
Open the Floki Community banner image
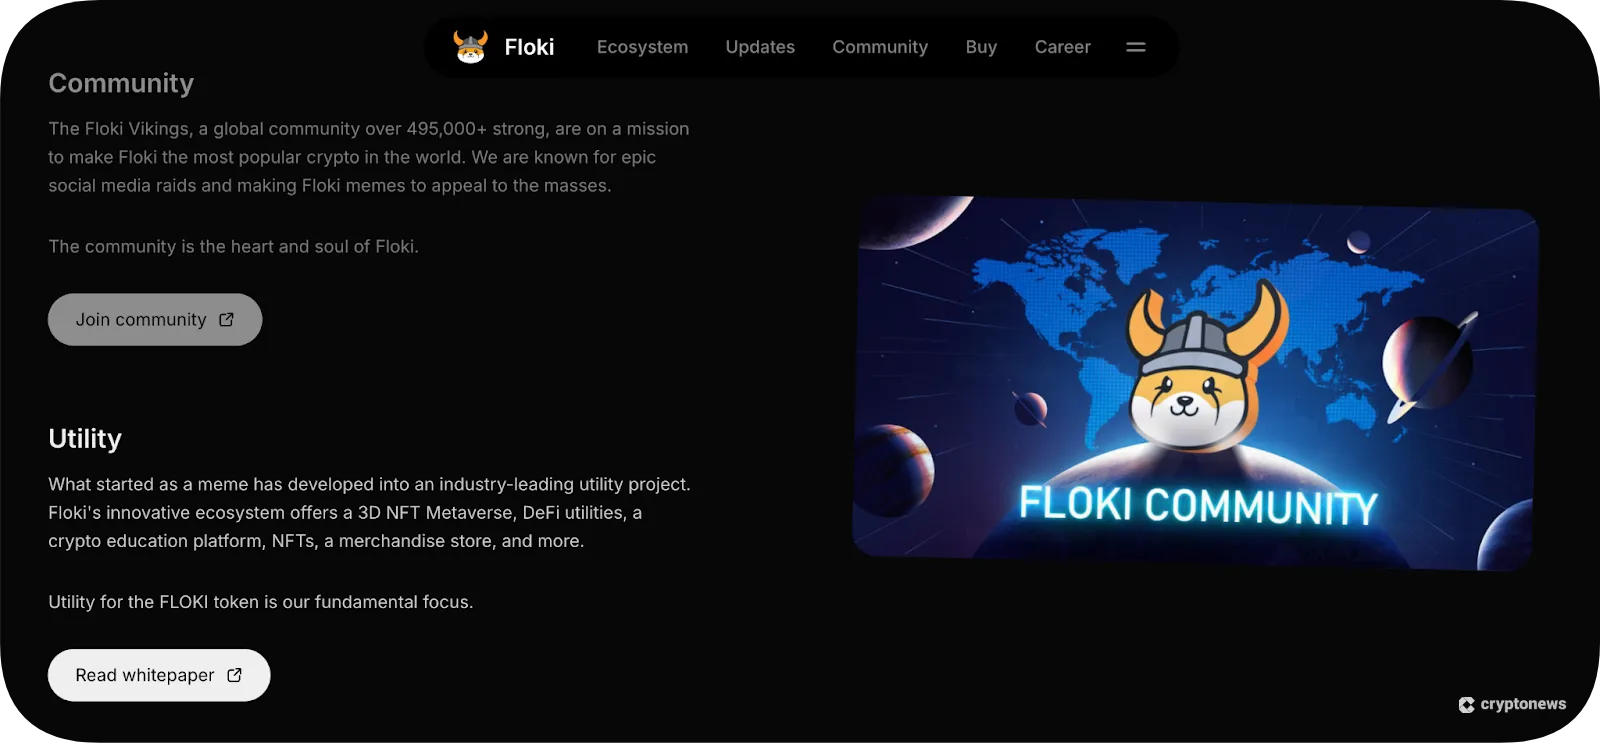click(x=1195, y=383)
